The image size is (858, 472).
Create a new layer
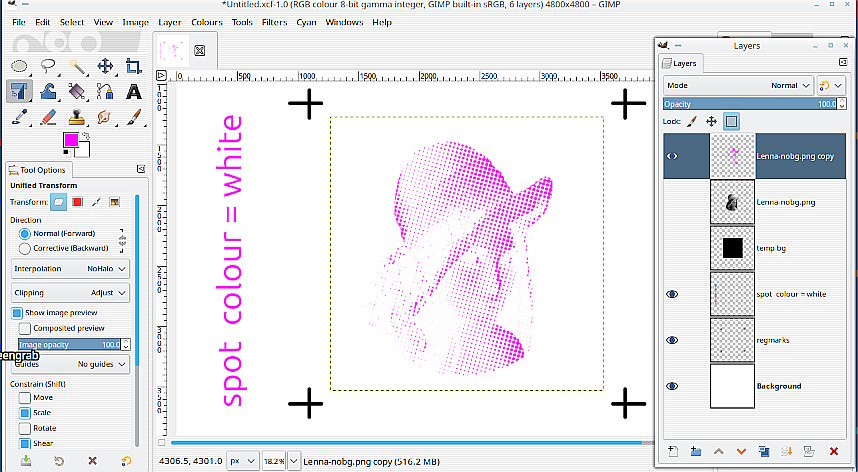(x=673, y=451)
